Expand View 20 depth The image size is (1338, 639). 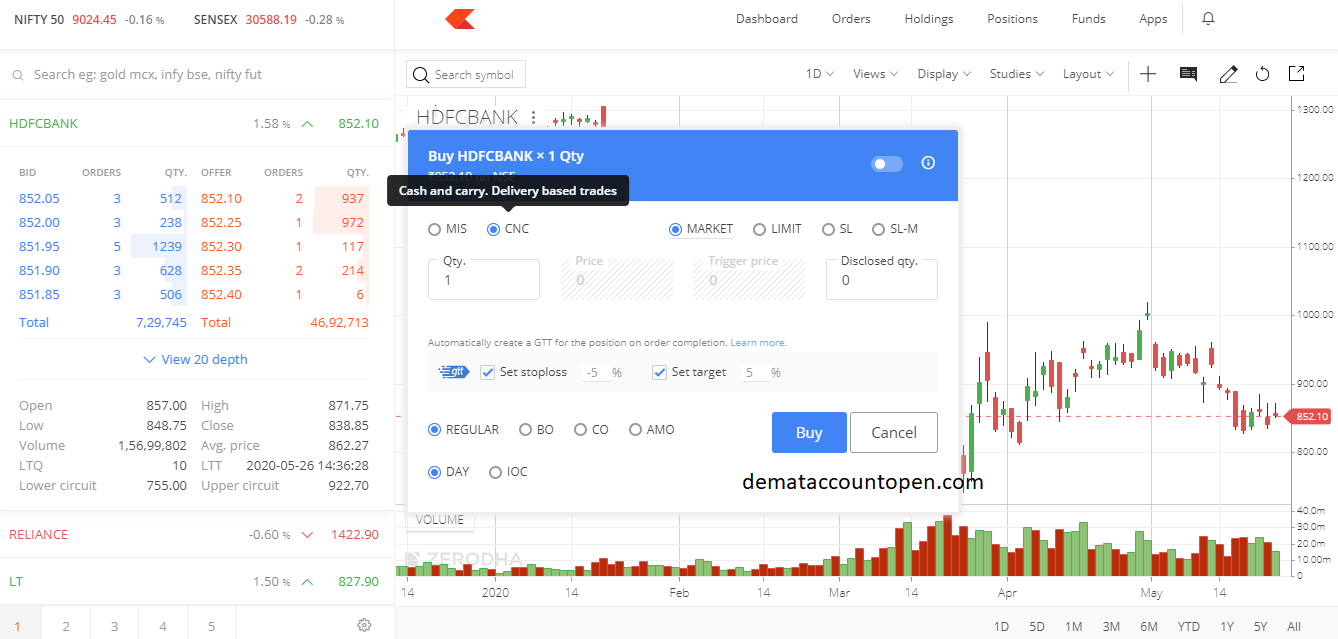196,359
